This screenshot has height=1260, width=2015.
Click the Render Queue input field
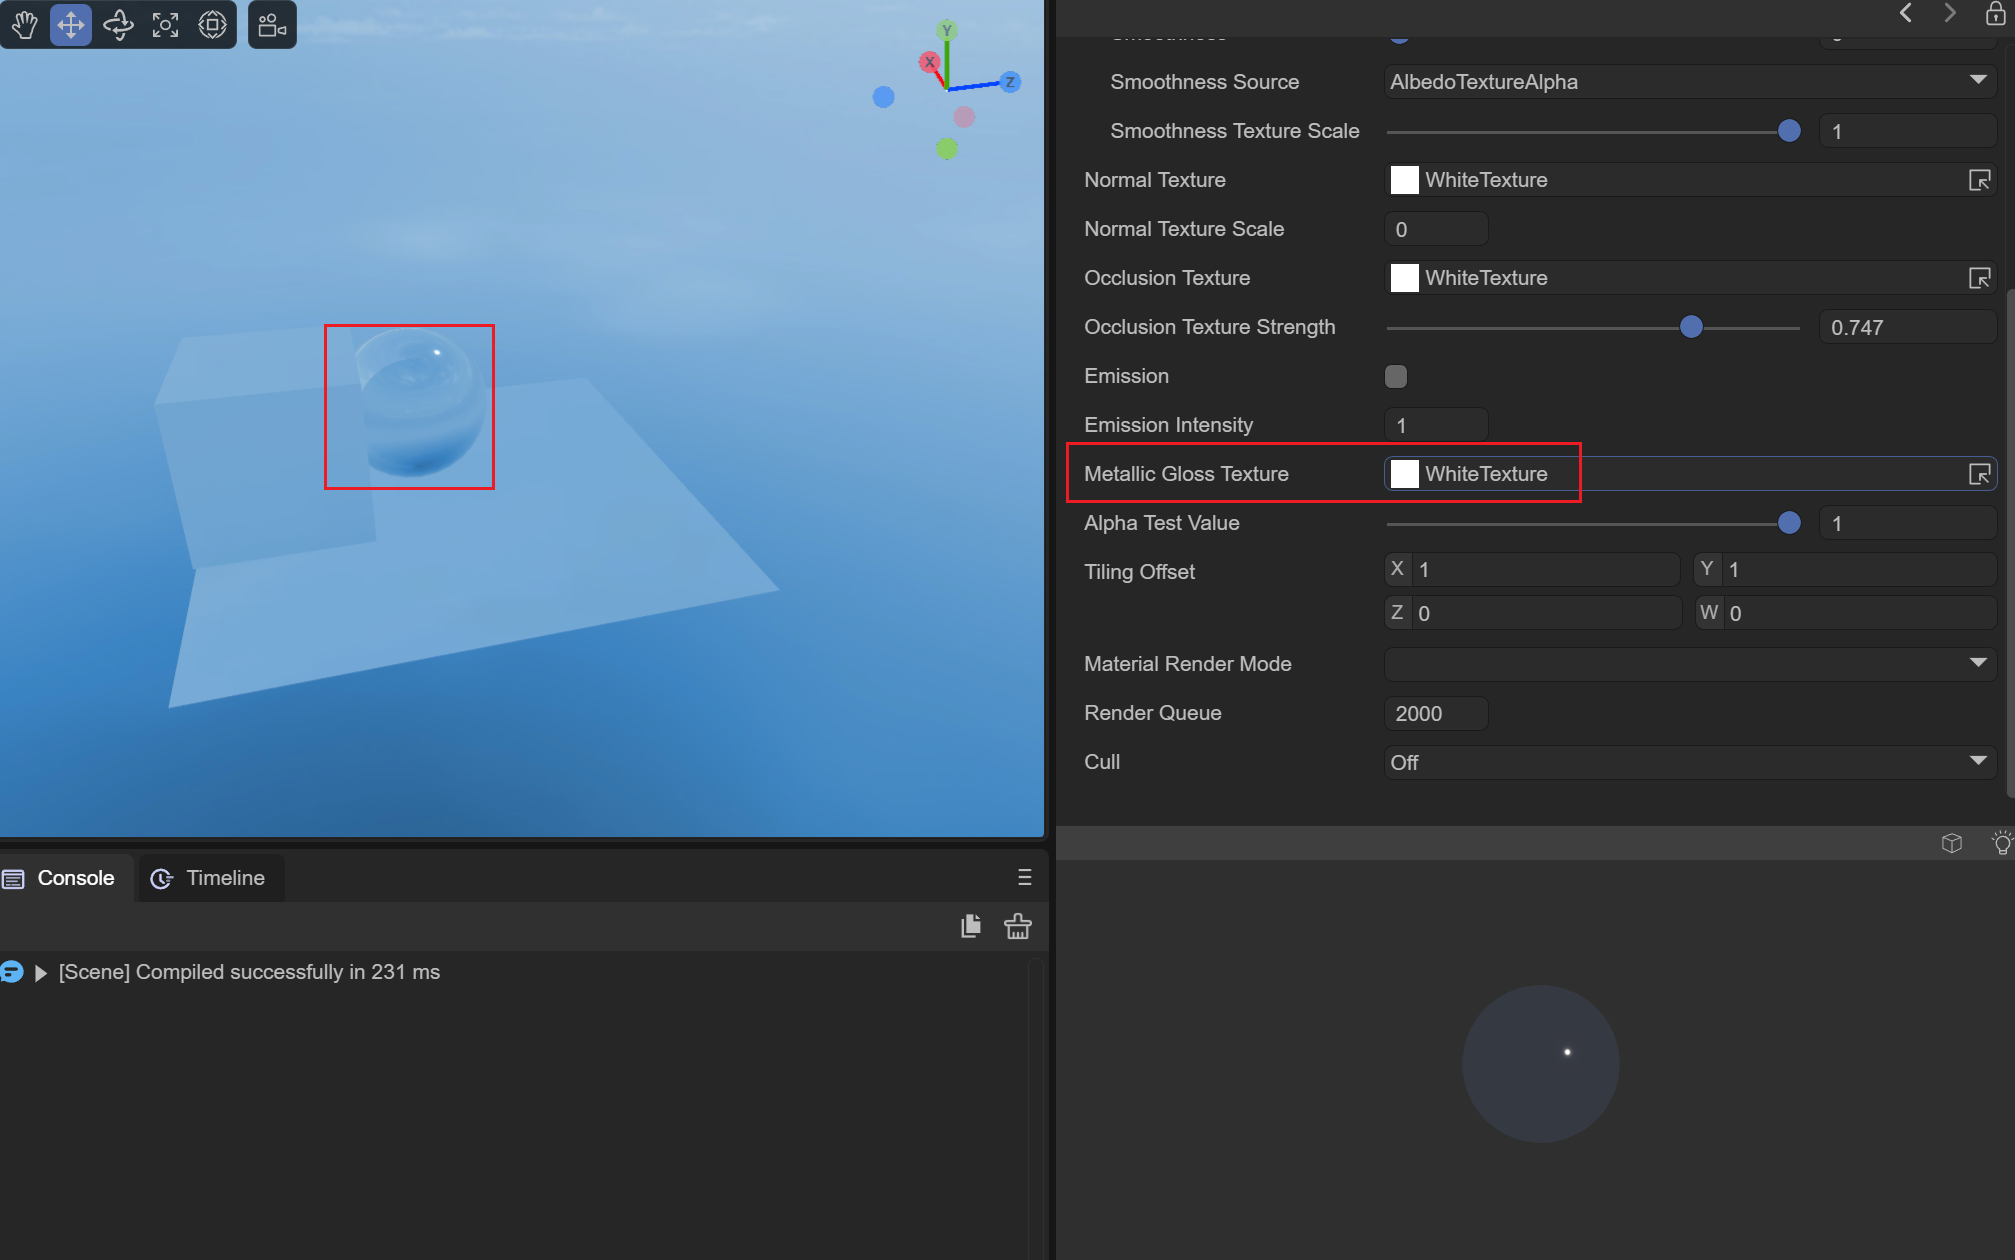pos(1436,713)
